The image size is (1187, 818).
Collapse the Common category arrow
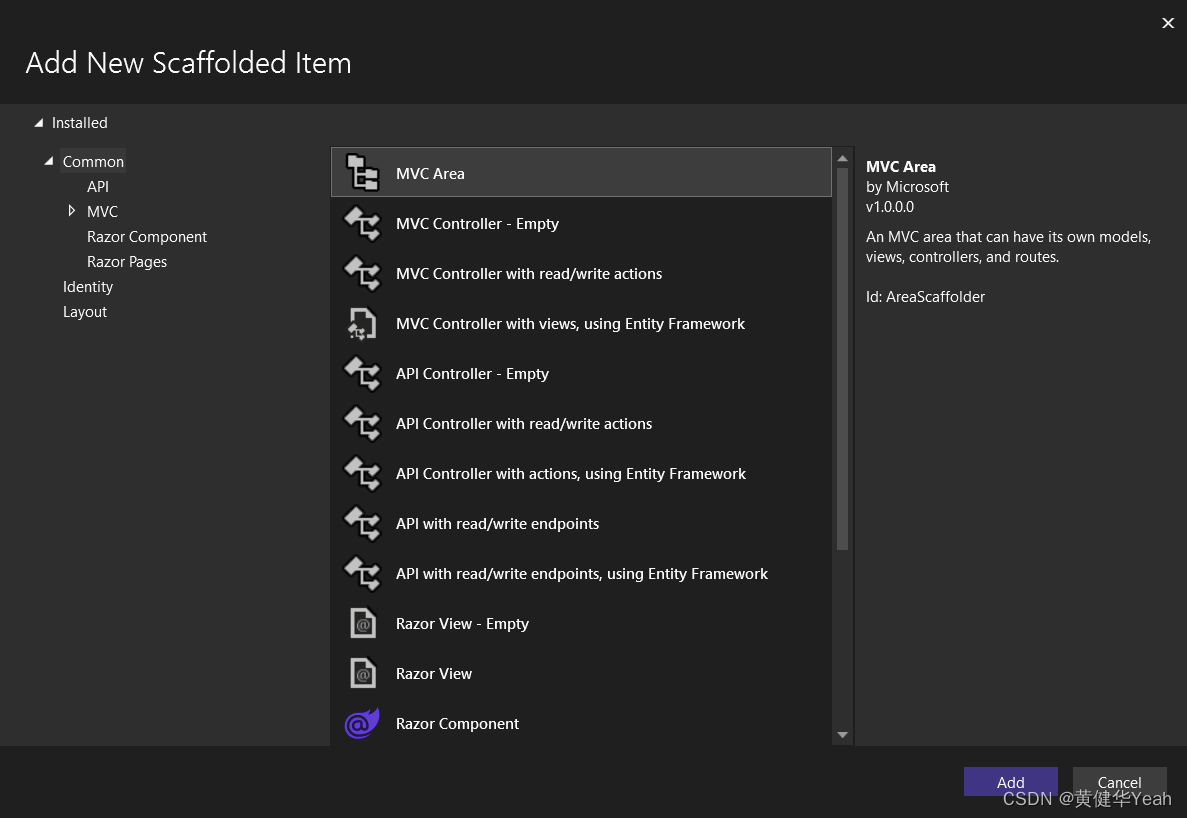coord(49,161)
